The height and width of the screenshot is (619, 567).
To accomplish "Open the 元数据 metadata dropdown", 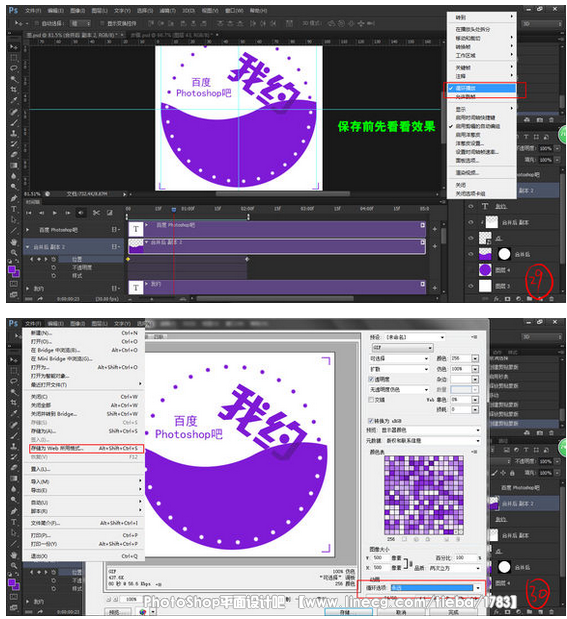I will 433,441.
